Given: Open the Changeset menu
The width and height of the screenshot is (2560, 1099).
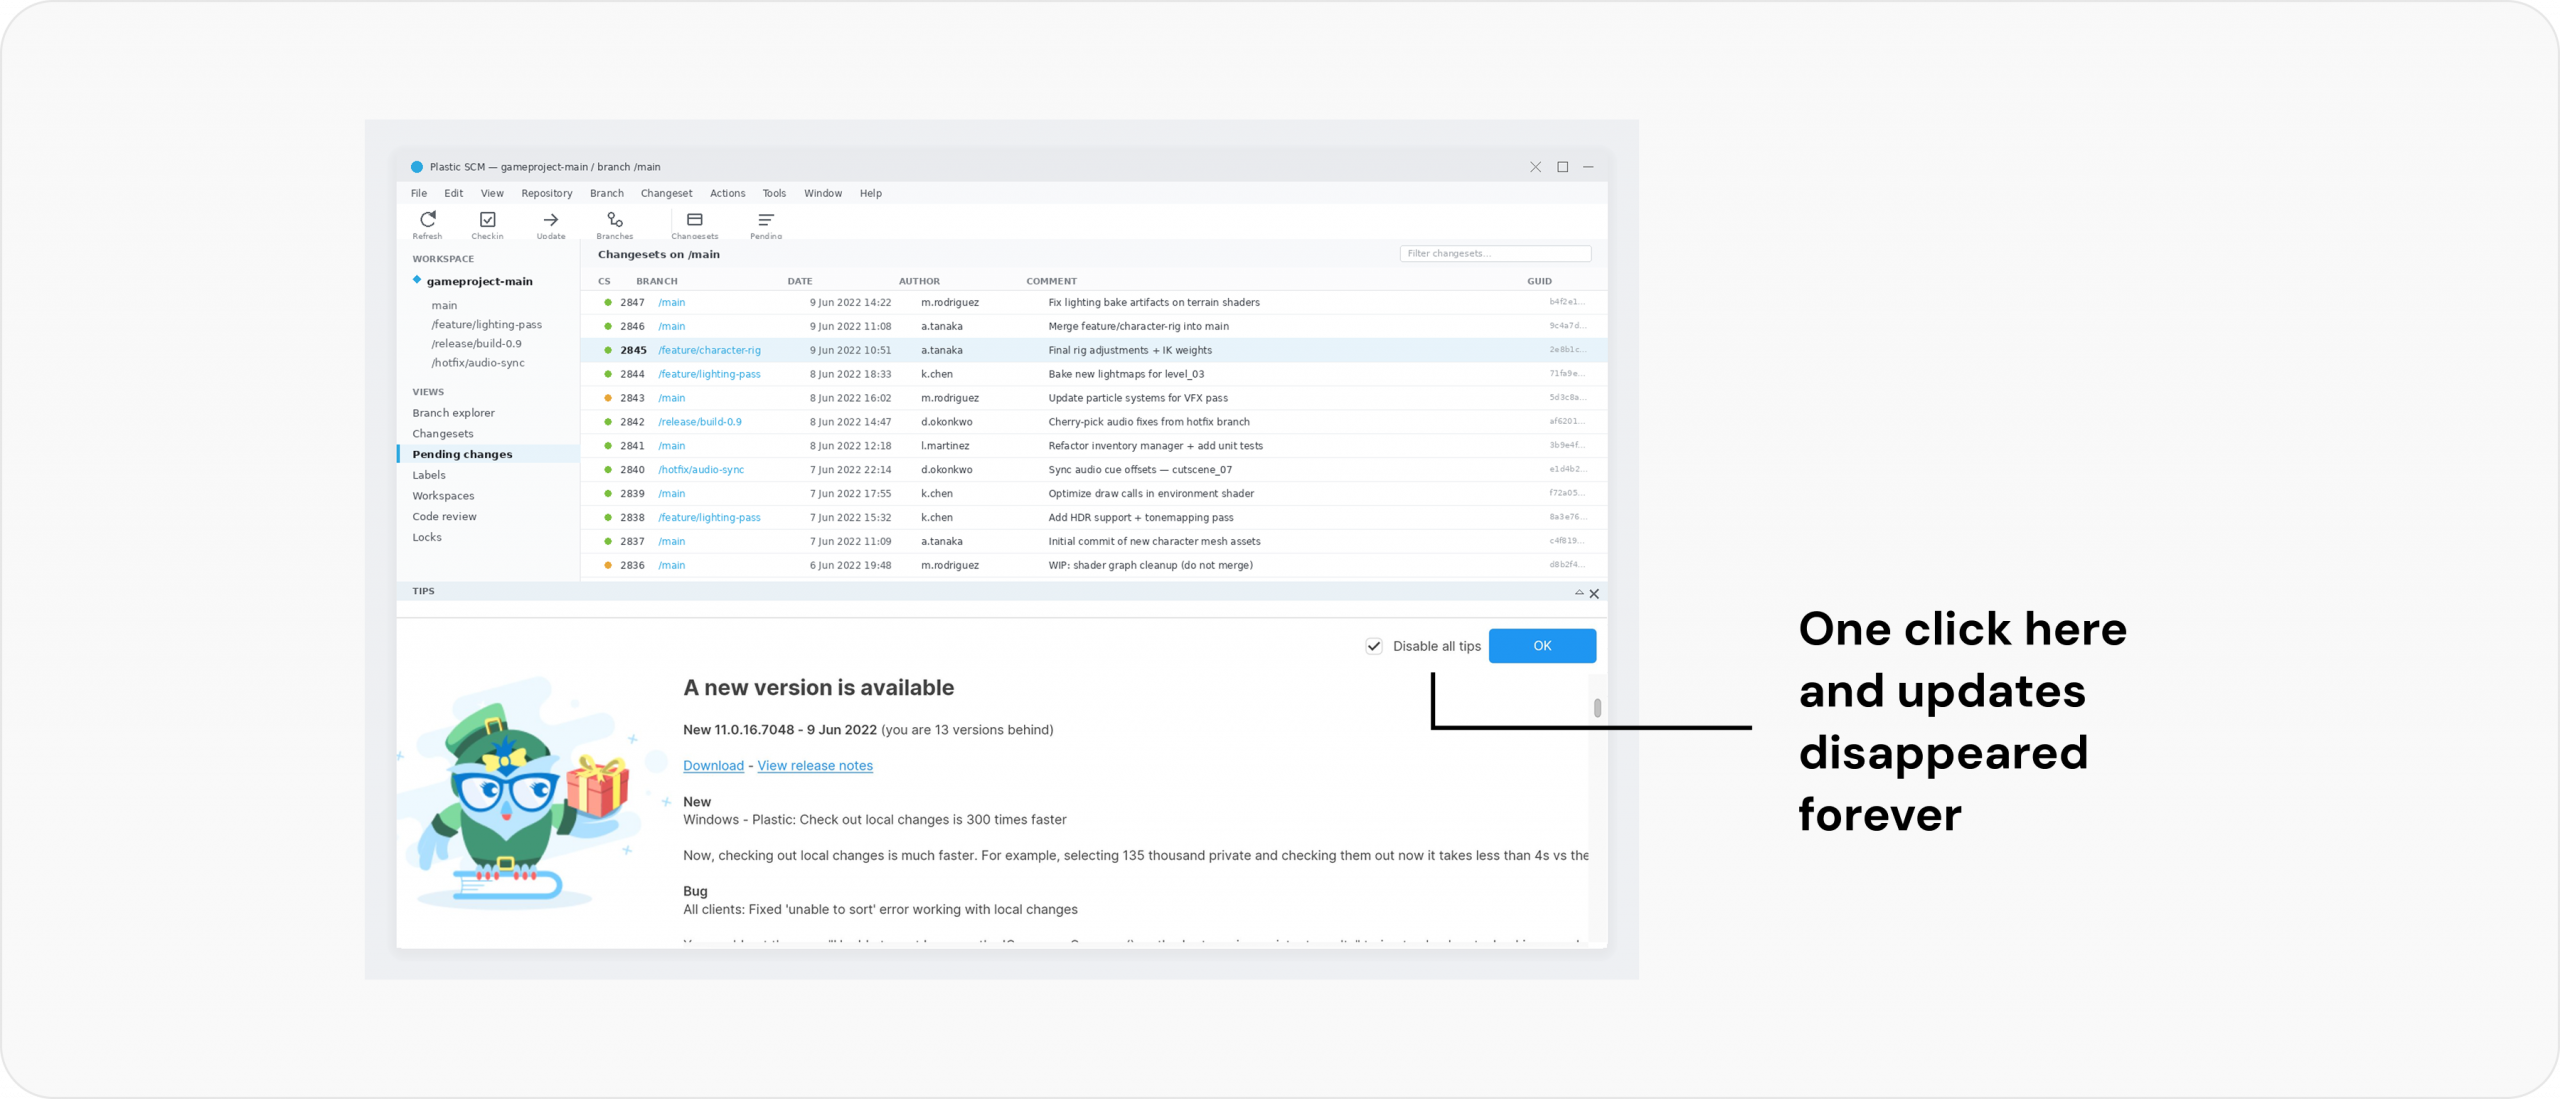Looking at the screenshot, I should (666, 194).
